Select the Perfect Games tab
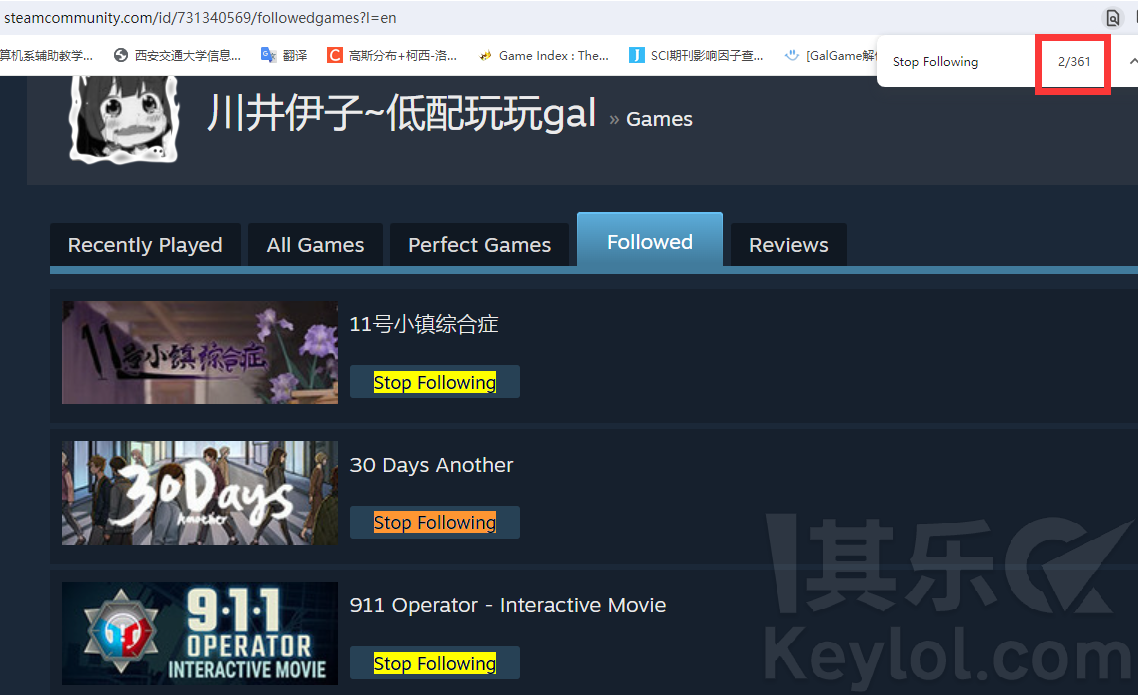 pyautogui.click(x=479, y=245)
